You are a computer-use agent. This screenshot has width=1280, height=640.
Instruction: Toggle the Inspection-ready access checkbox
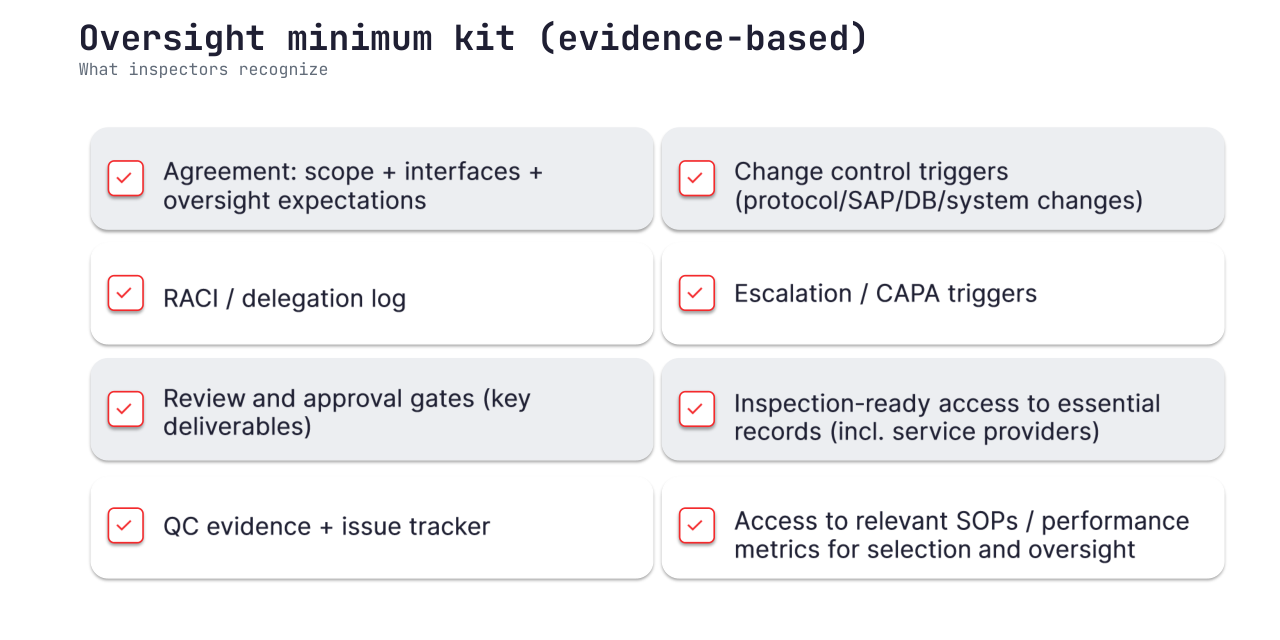point(697,409)
